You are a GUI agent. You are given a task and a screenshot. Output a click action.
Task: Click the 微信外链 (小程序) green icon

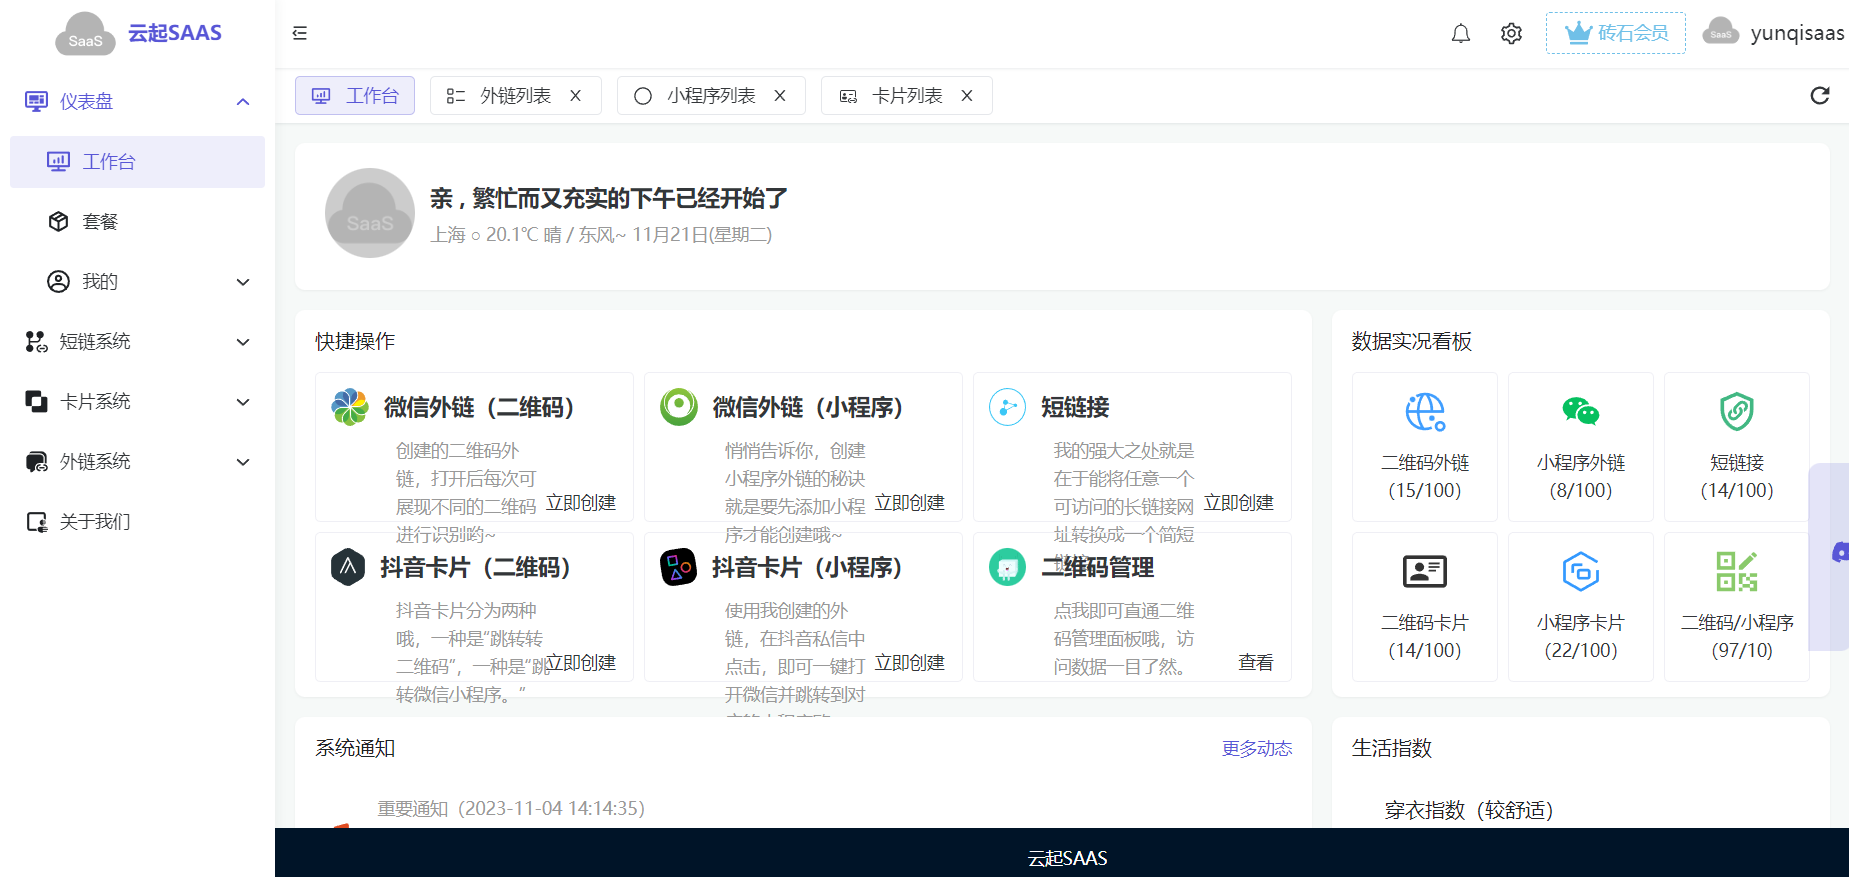(x=679, y=407)
